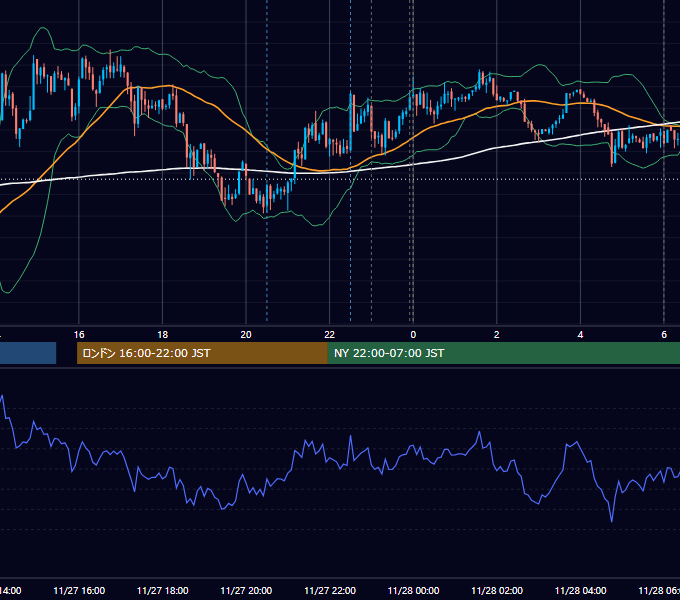680x600 pixels.
Task: Click the blue session bar left of ロンドン
Action: (x=28, y=353)
